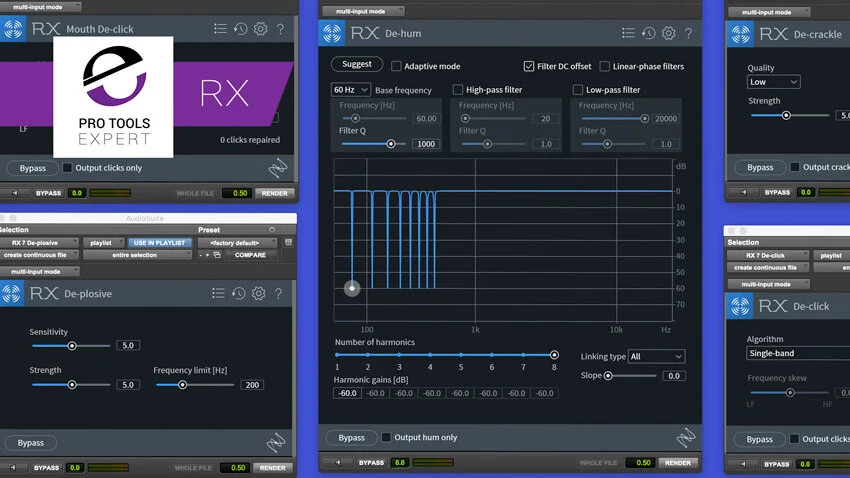Open settings gear in De-hum header
The image size is (850, 478).
(668, 33)
